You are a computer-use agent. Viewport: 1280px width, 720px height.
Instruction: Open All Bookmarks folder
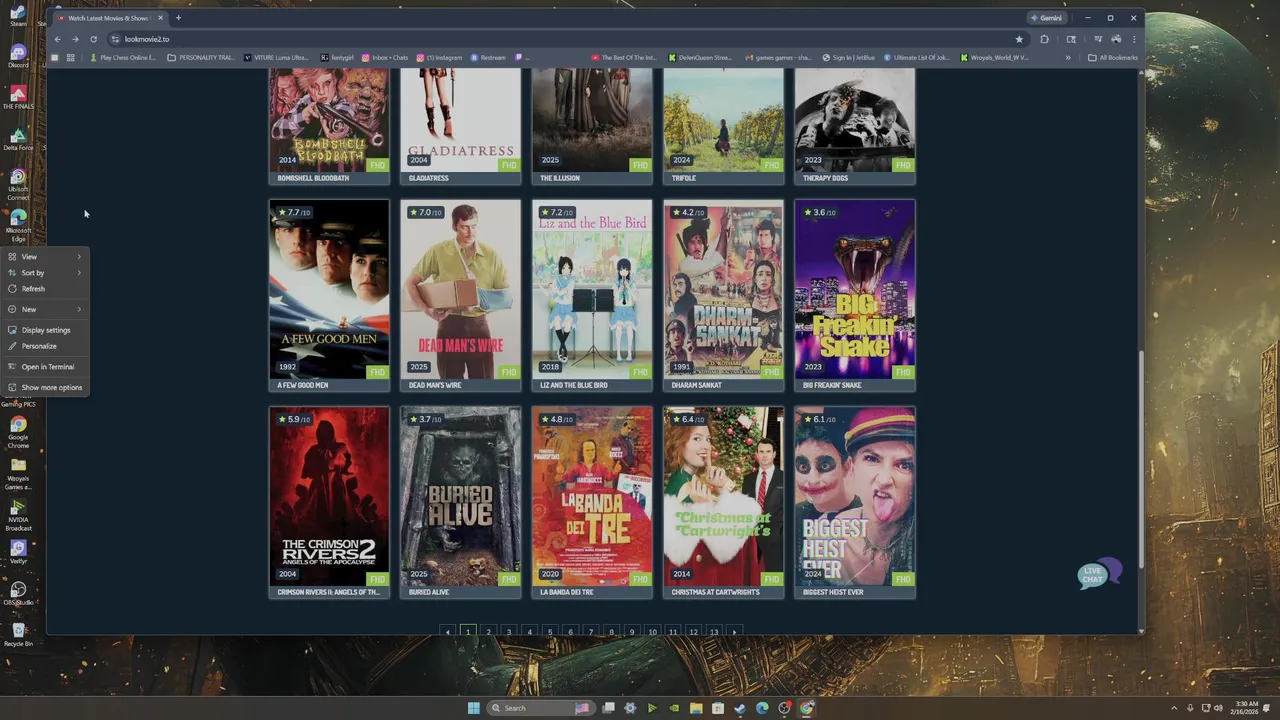(1113, 58)
